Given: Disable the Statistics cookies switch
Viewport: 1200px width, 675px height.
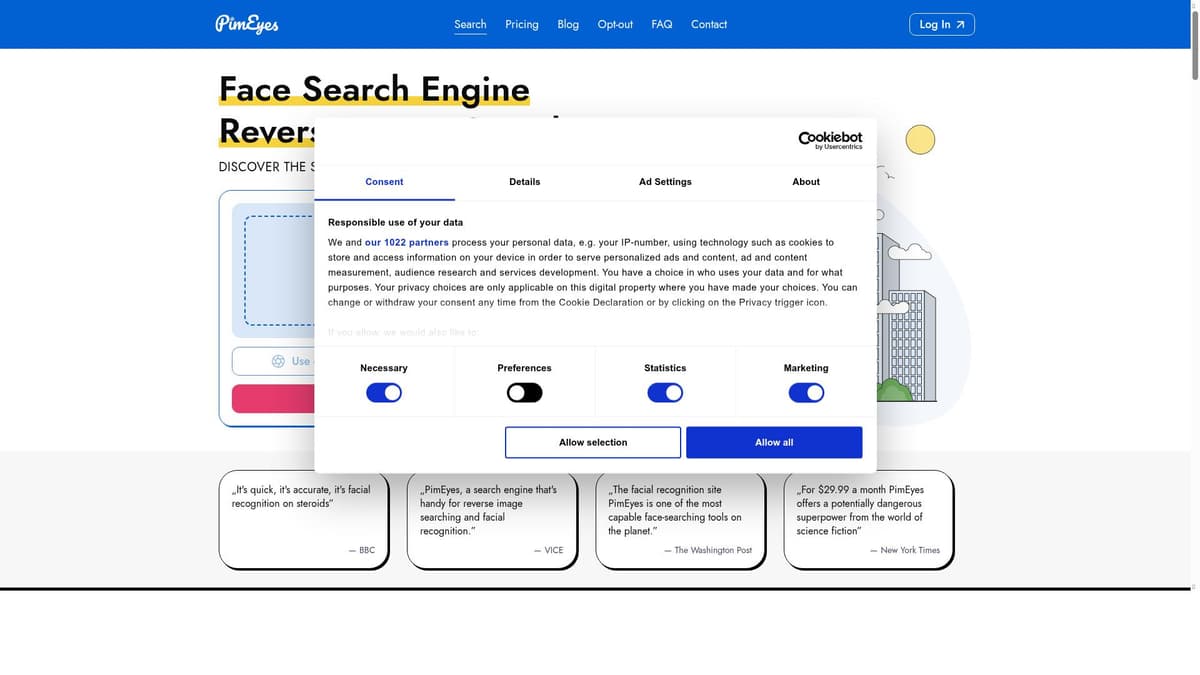Looking at the screenshot, I should click(x=665, y=393).
